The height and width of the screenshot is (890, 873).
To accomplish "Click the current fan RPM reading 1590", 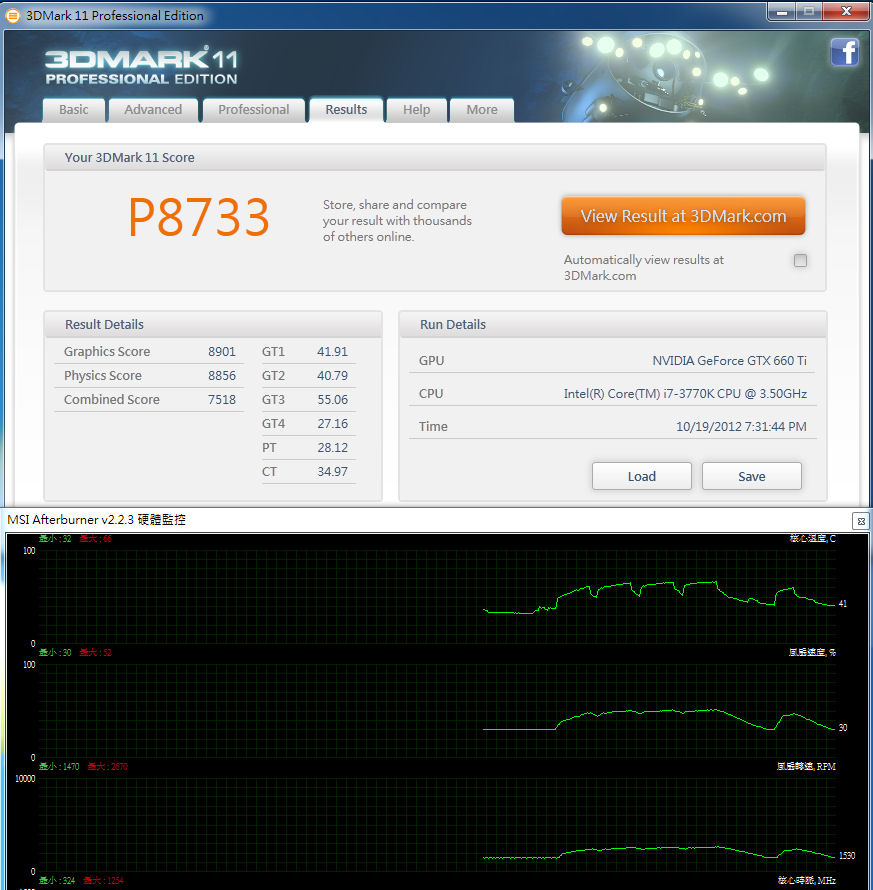I will (x=847, y=855).
